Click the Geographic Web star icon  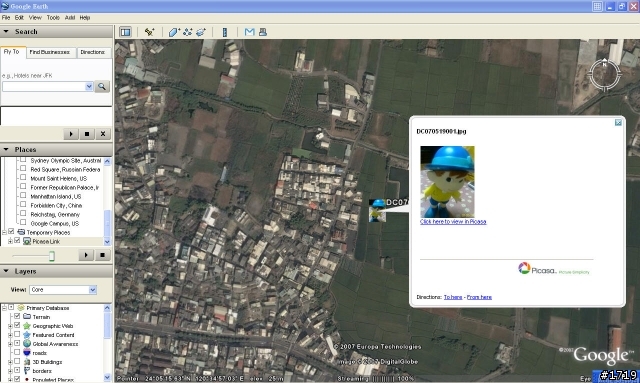point(27,326)
